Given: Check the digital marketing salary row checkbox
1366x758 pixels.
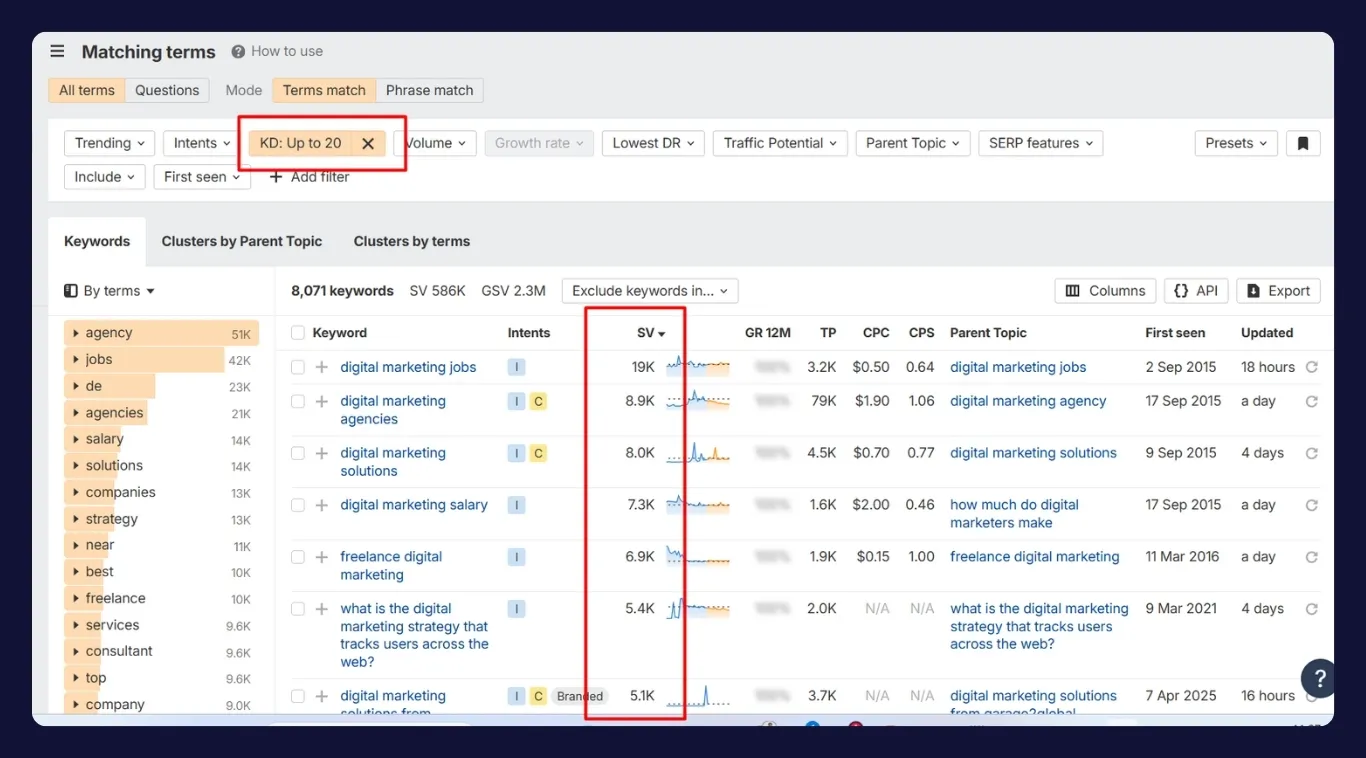Looking at the screenshot, I should click(x=298, y=505).
